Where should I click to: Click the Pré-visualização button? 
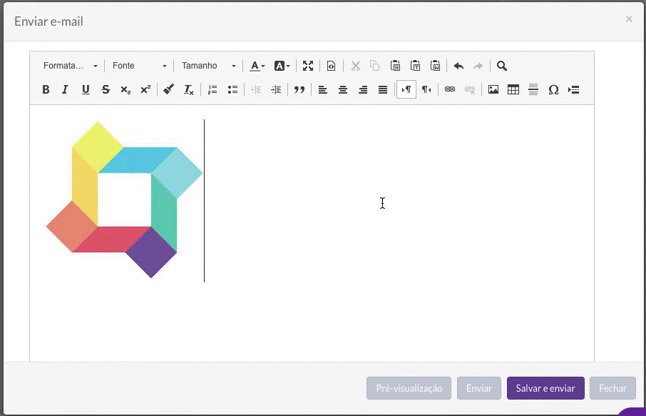tap(409, 388)
